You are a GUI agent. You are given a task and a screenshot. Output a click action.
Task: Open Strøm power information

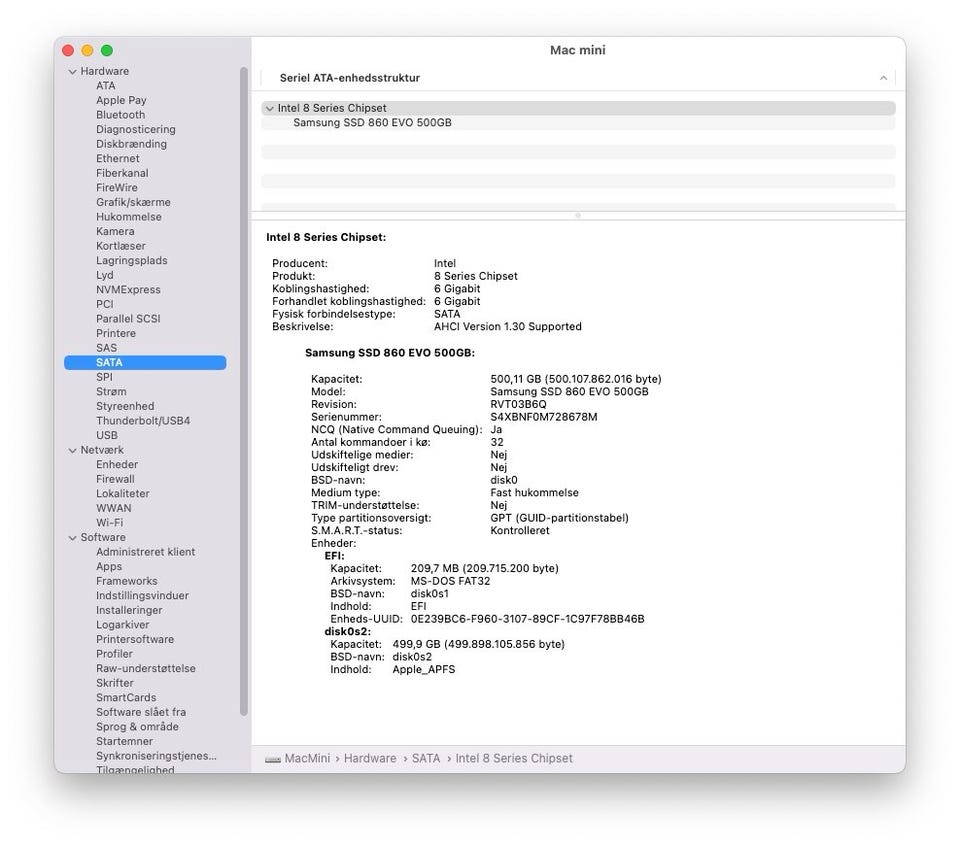tap(111, 392)
